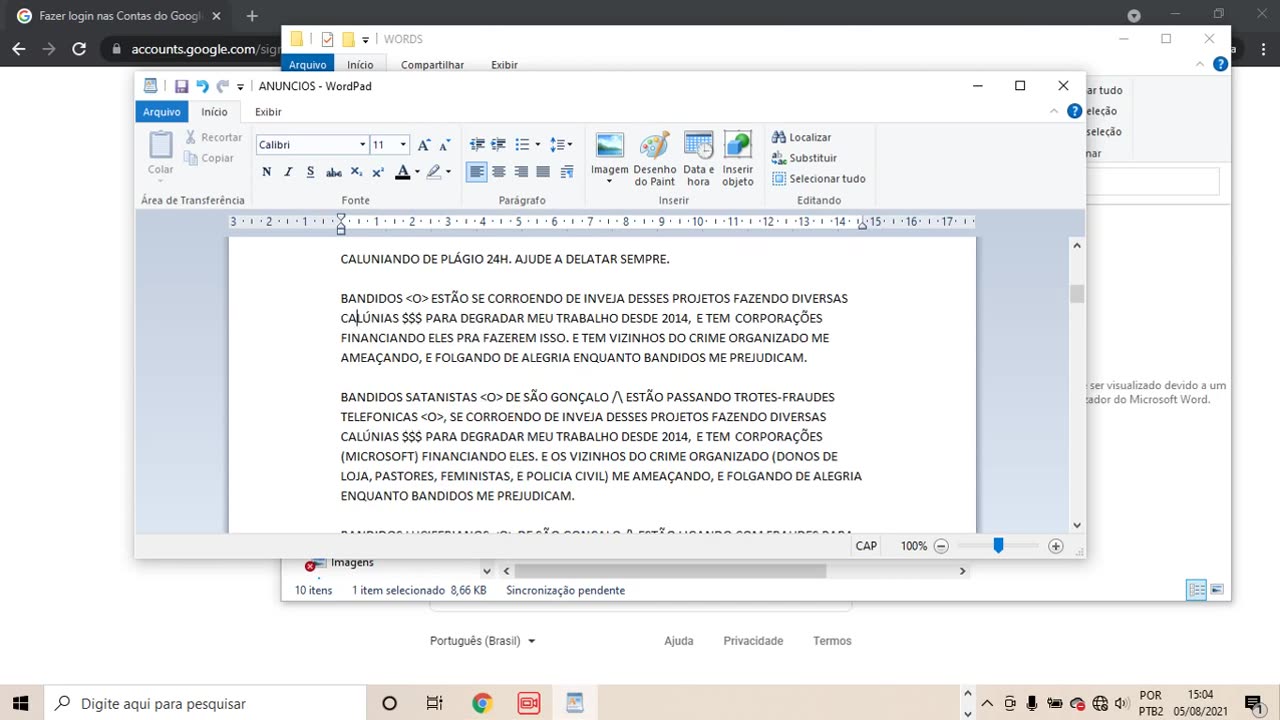Switch to the Exibir tab in WordPad
This screenshot has width=1280, height=720.
[268, 112]
